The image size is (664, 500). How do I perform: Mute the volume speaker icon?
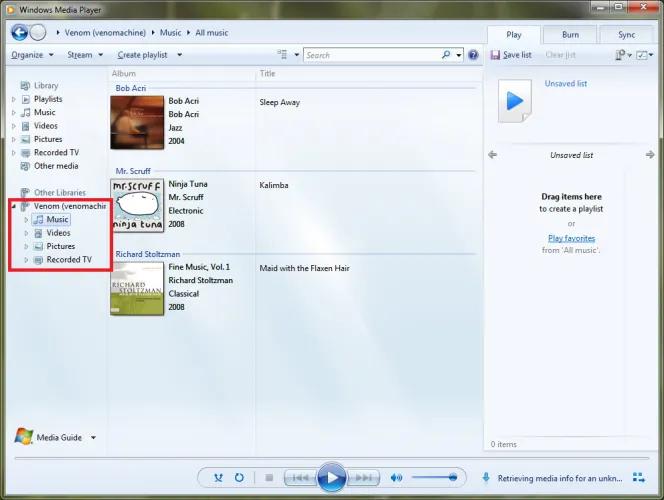[396, 478]
